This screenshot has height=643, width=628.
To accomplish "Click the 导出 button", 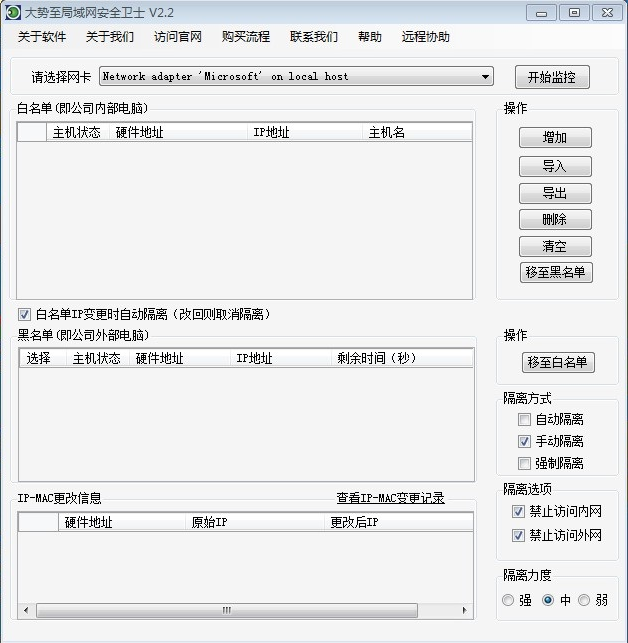I will tap(555, 193).
